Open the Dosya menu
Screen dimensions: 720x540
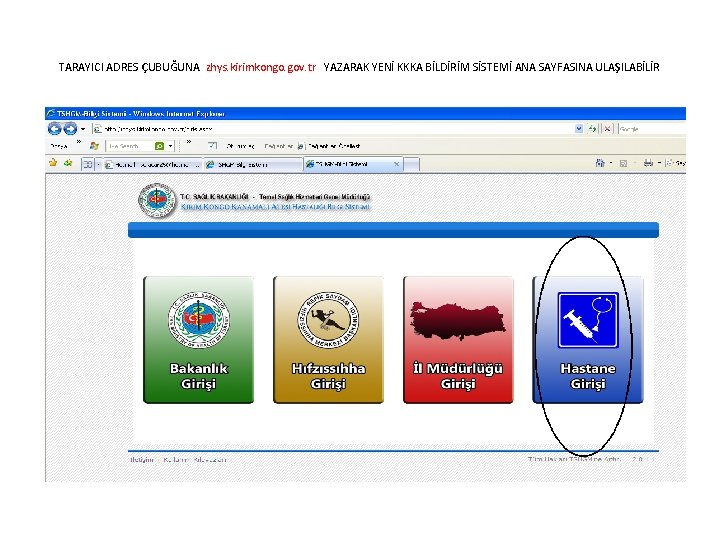(x=59, y=146)
